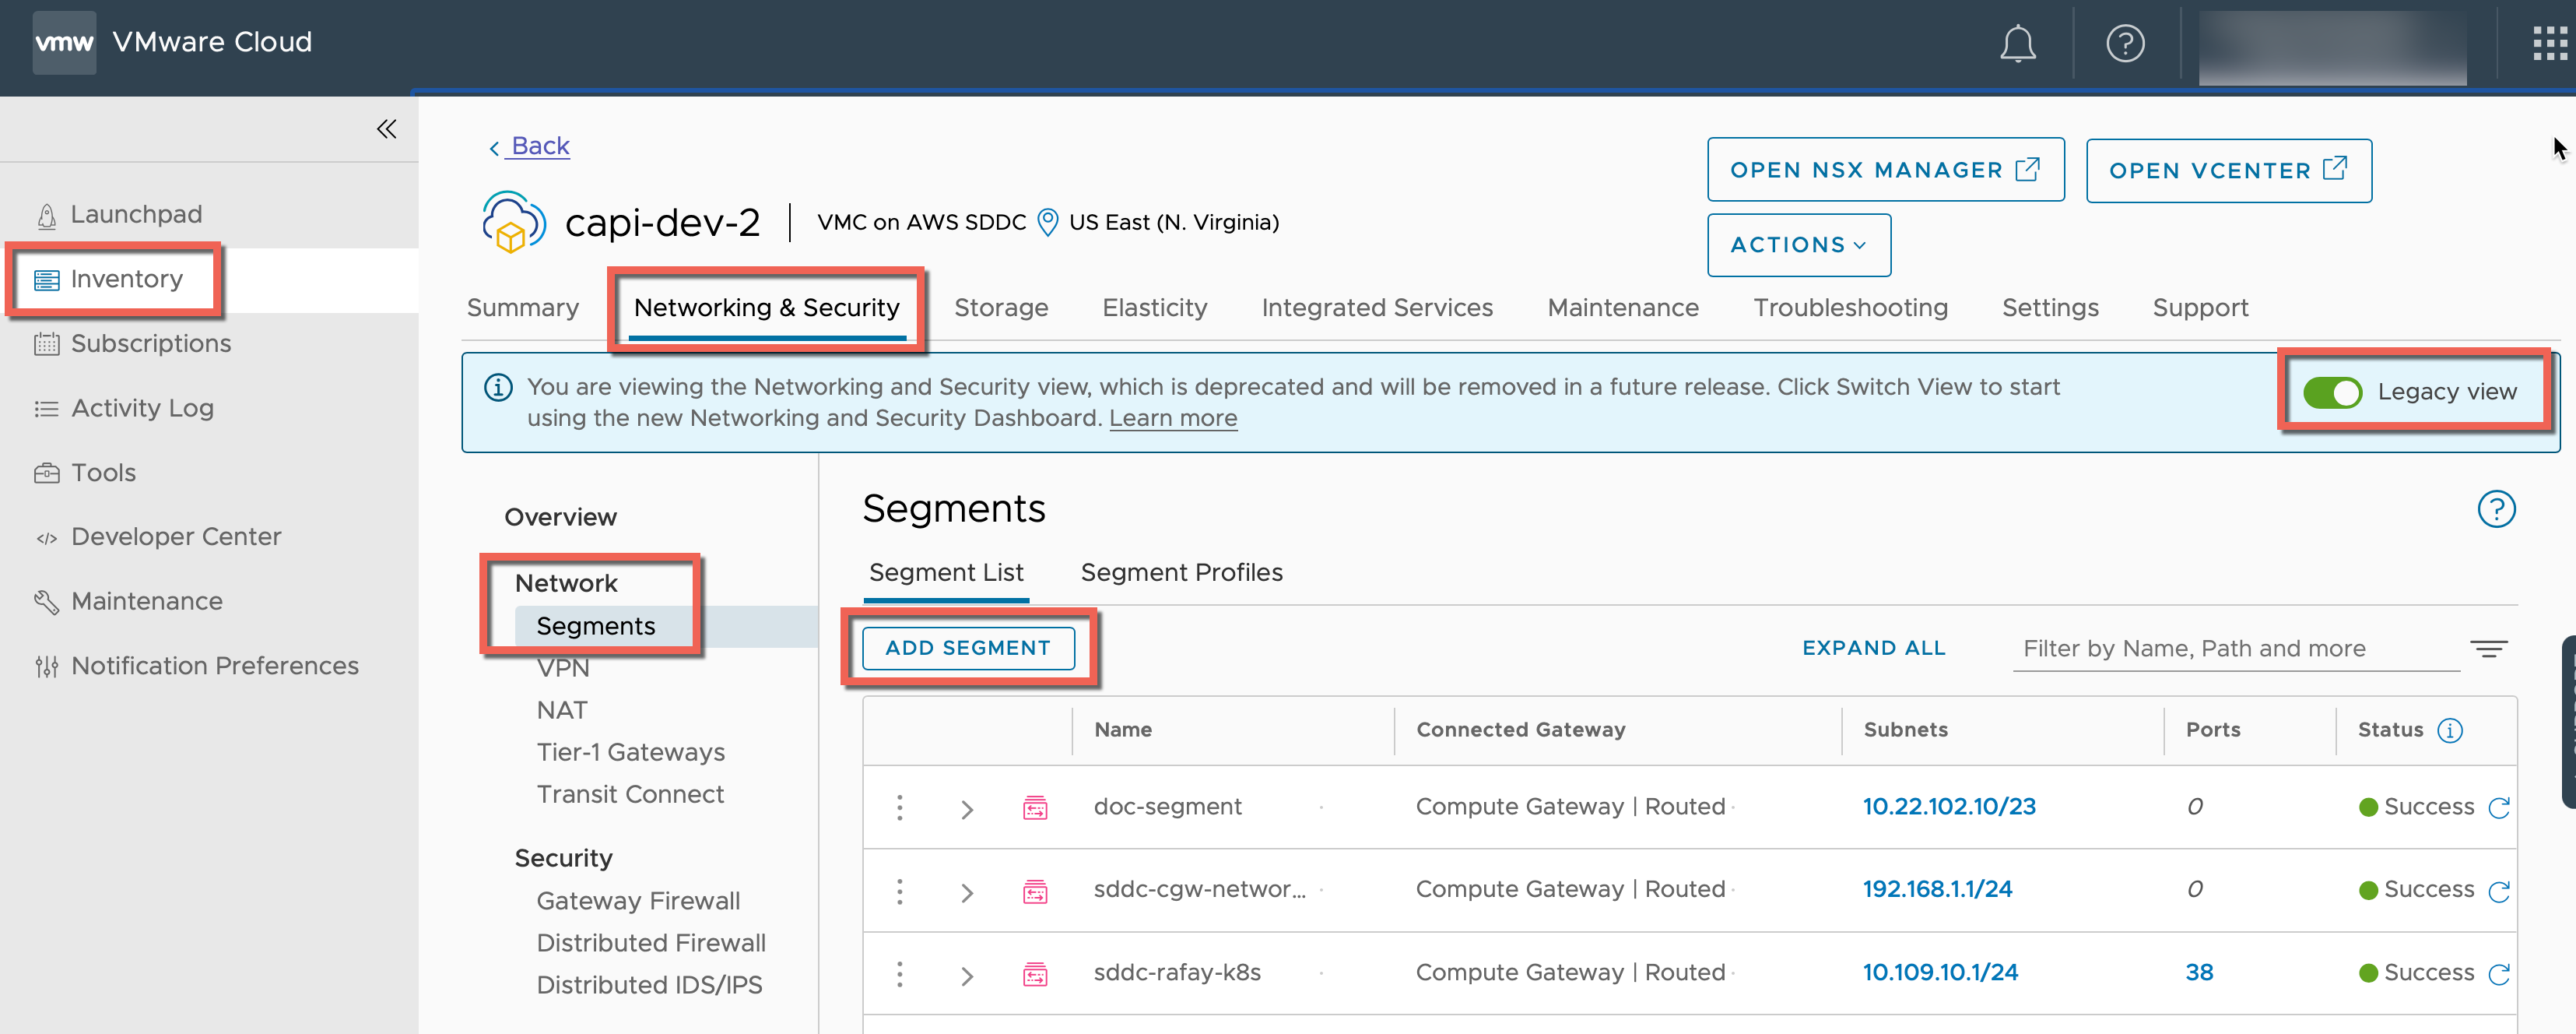This screenshot has height=1034, width=2576.
Task: Click the doc-segment segment icon
Action: tap(1035, 808)
